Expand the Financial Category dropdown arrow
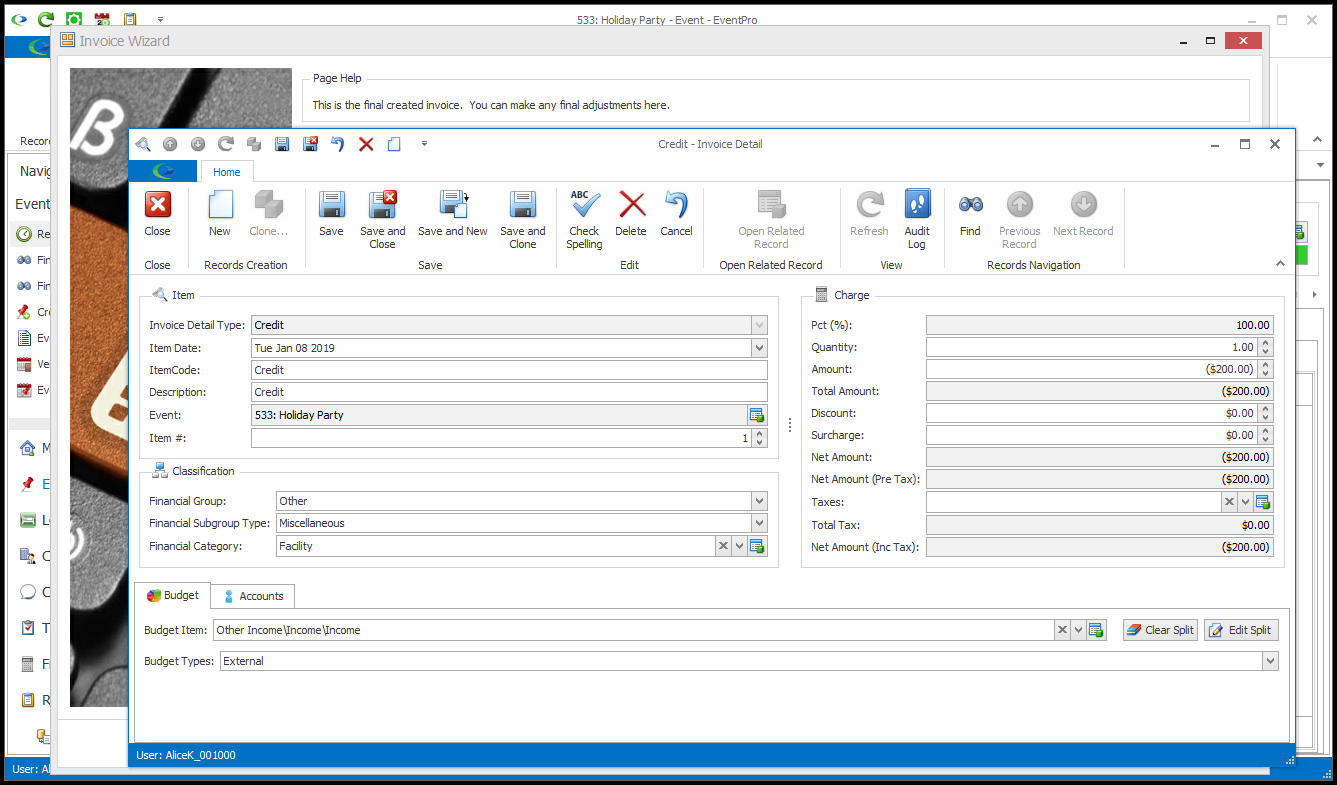The height and width of the screenshot is (785, 1337). point(740,546)
